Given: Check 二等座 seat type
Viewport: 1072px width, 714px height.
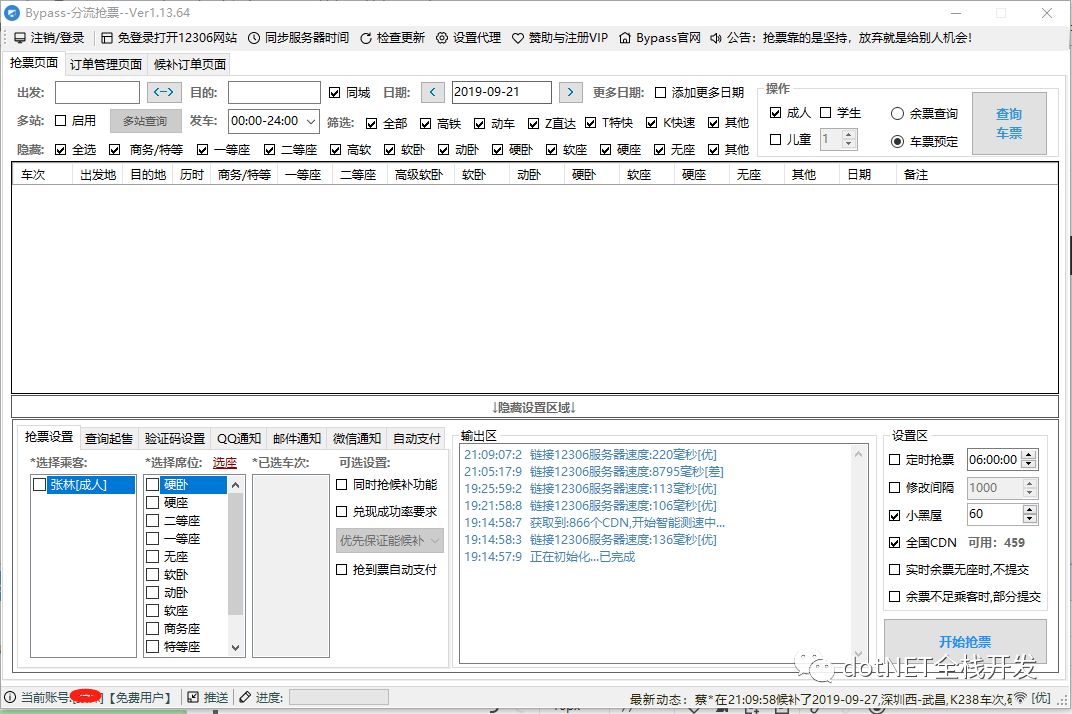Looking at the screenshot, I should point(152,520).
